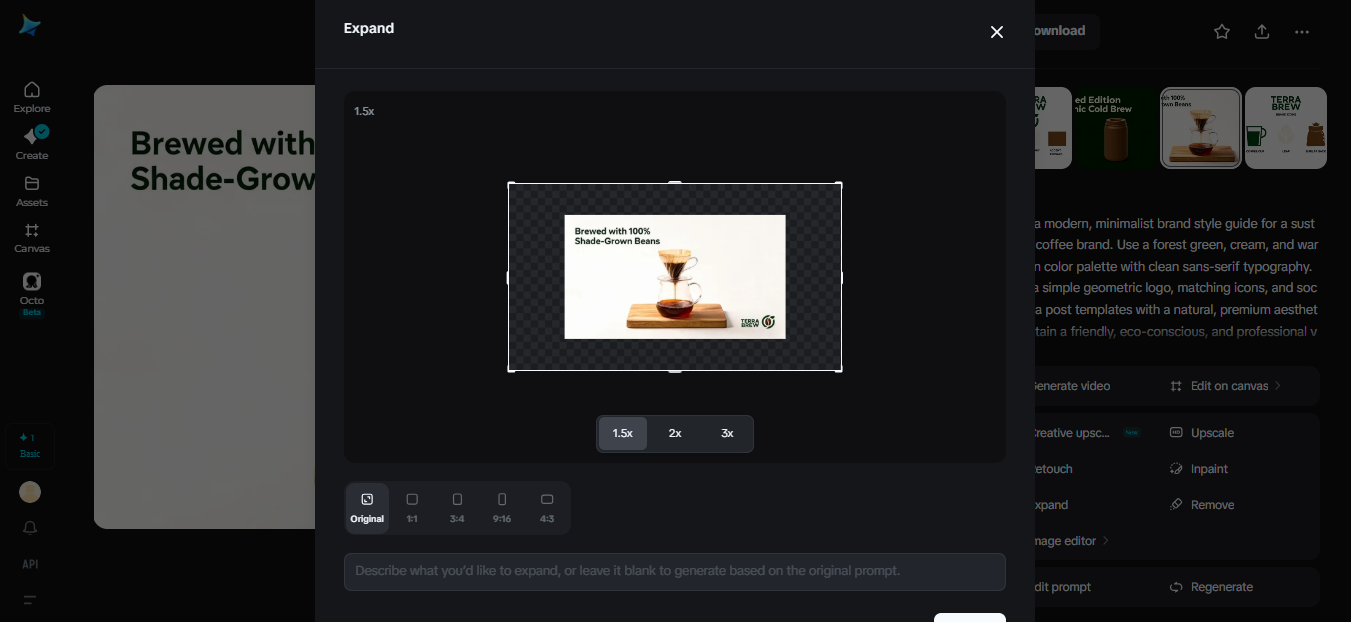Launch Octo Beta from the sidebar

click(x=32, y=294)
